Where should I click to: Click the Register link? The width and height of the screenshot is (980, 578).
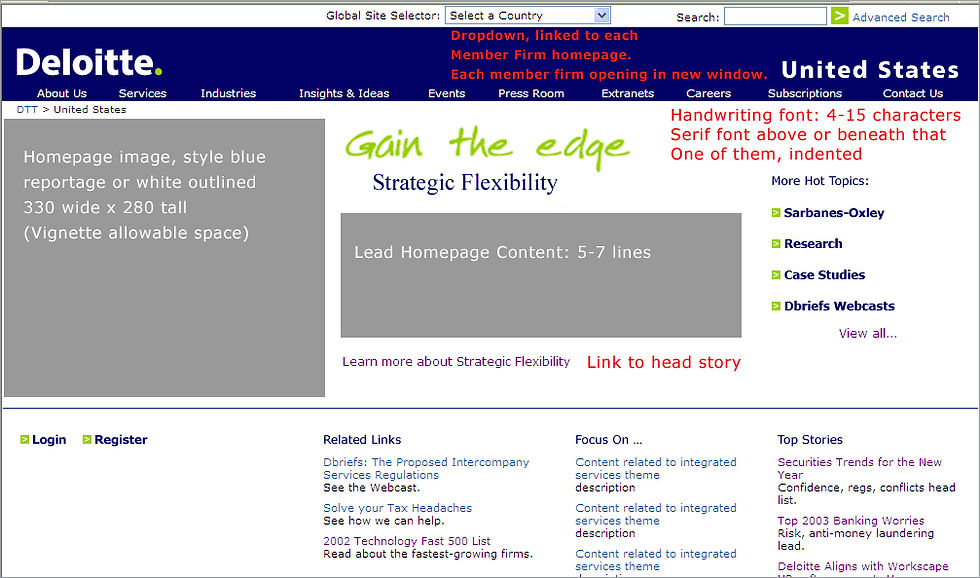click(x=121, y=439)
